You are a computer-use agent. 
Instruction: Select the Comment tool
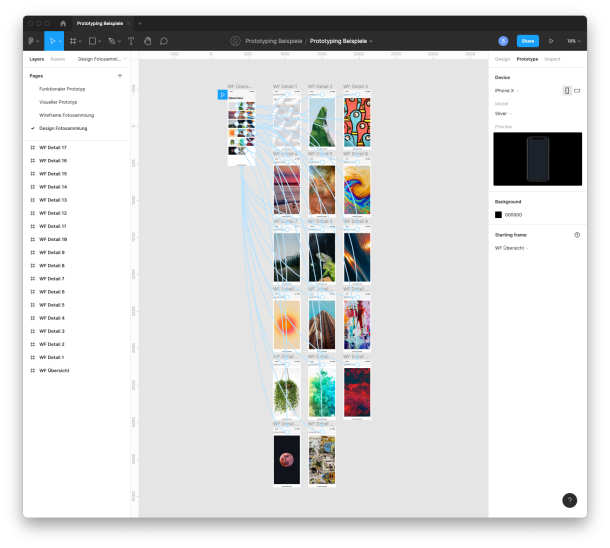coord(164,41)
